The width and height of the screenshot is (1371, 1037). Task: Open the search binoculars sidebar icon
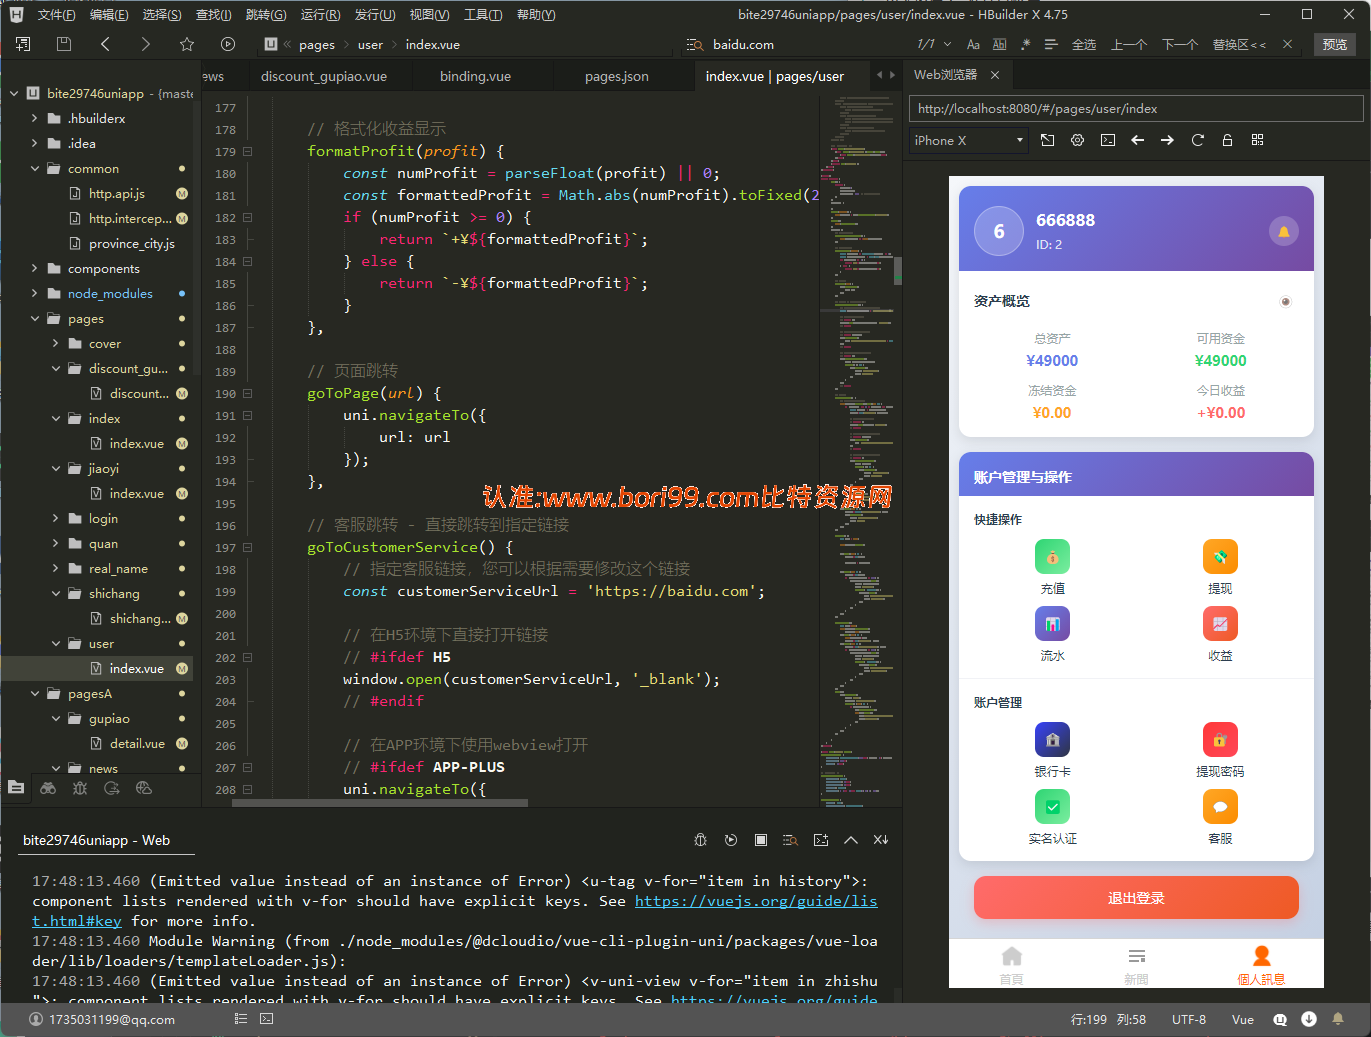coord(48,788)
